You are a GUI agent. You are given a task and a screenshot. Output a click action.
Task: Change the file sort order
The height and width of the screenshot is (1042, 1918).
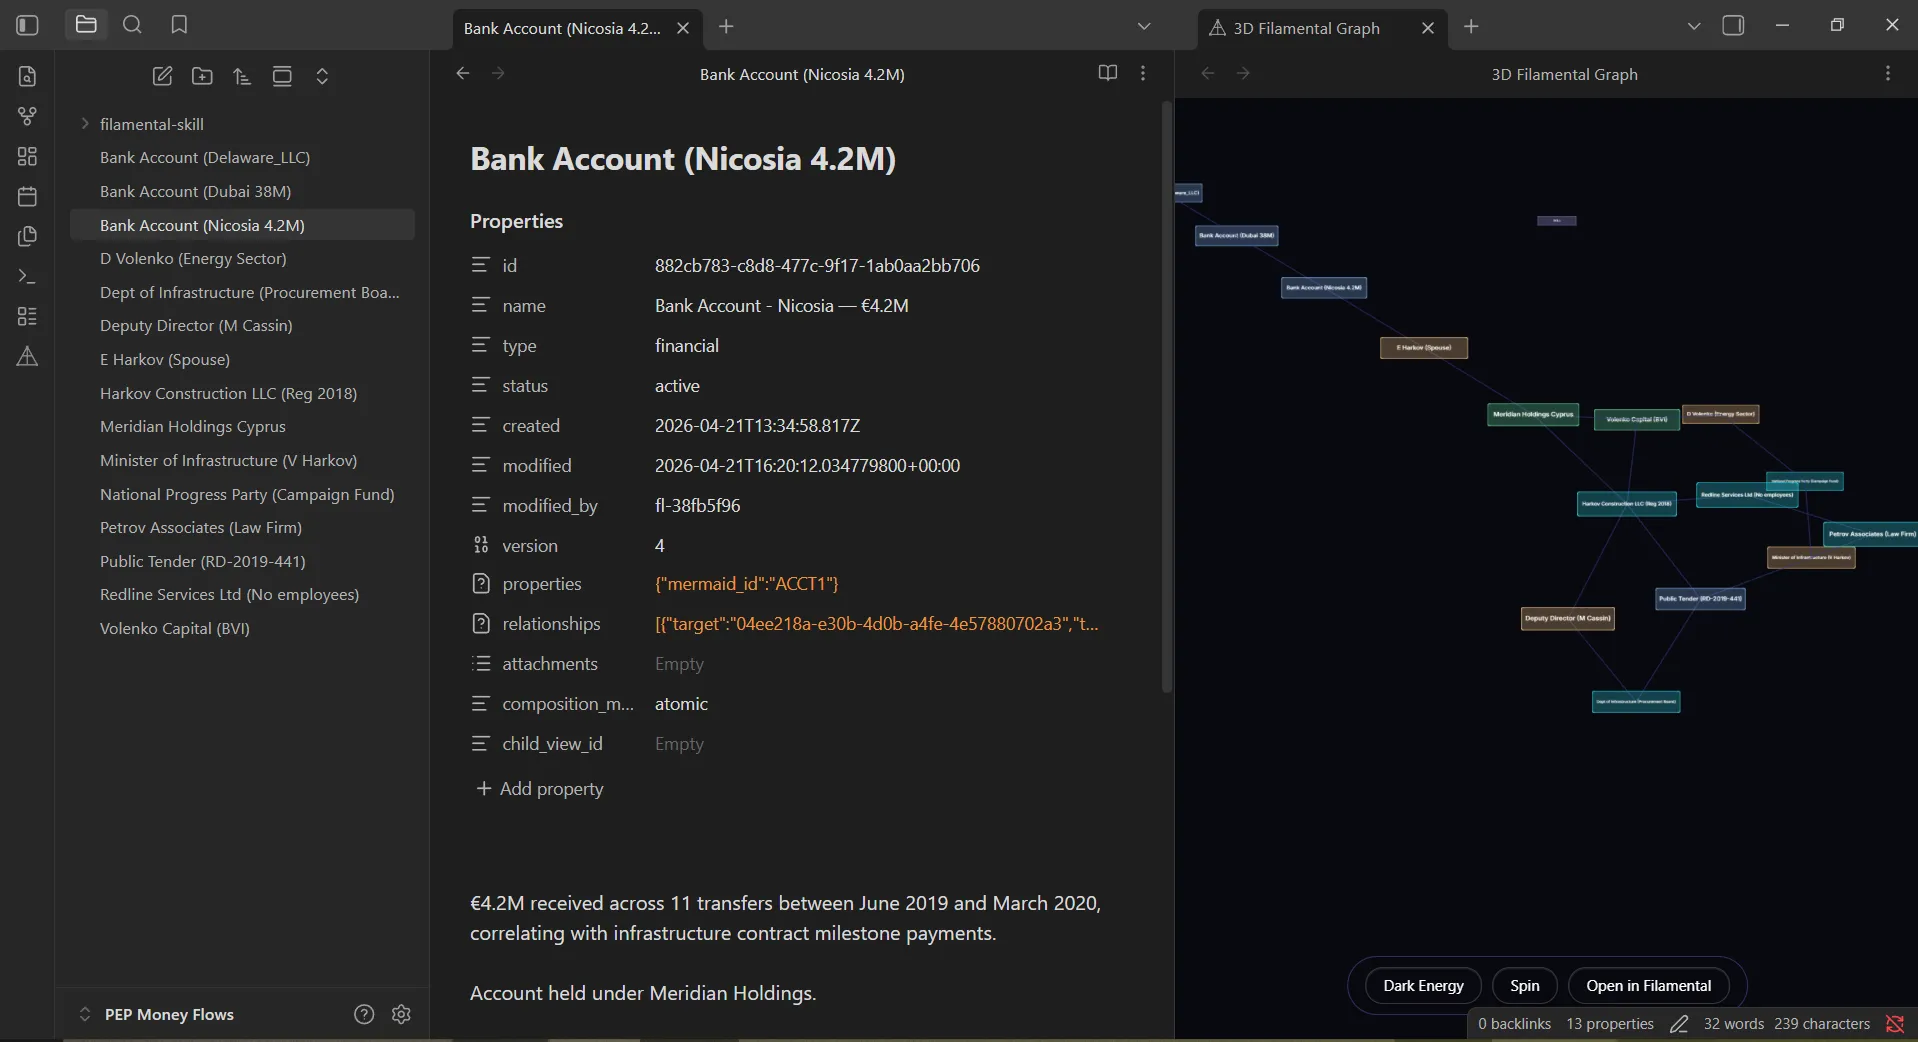click(242, 76)
